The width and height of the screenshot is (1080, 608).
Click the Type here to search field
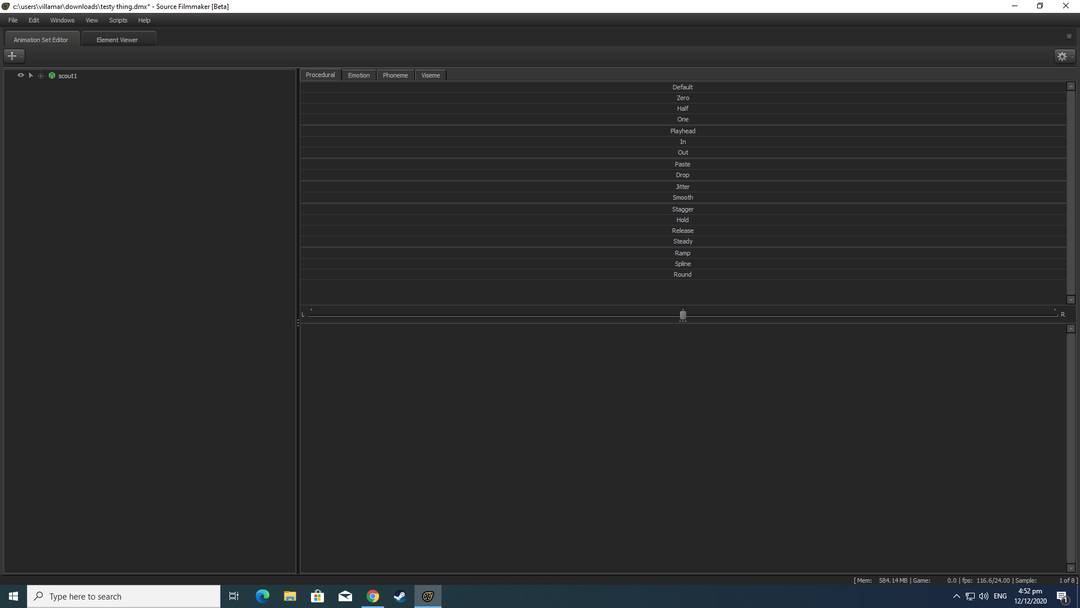coord(120,596)
